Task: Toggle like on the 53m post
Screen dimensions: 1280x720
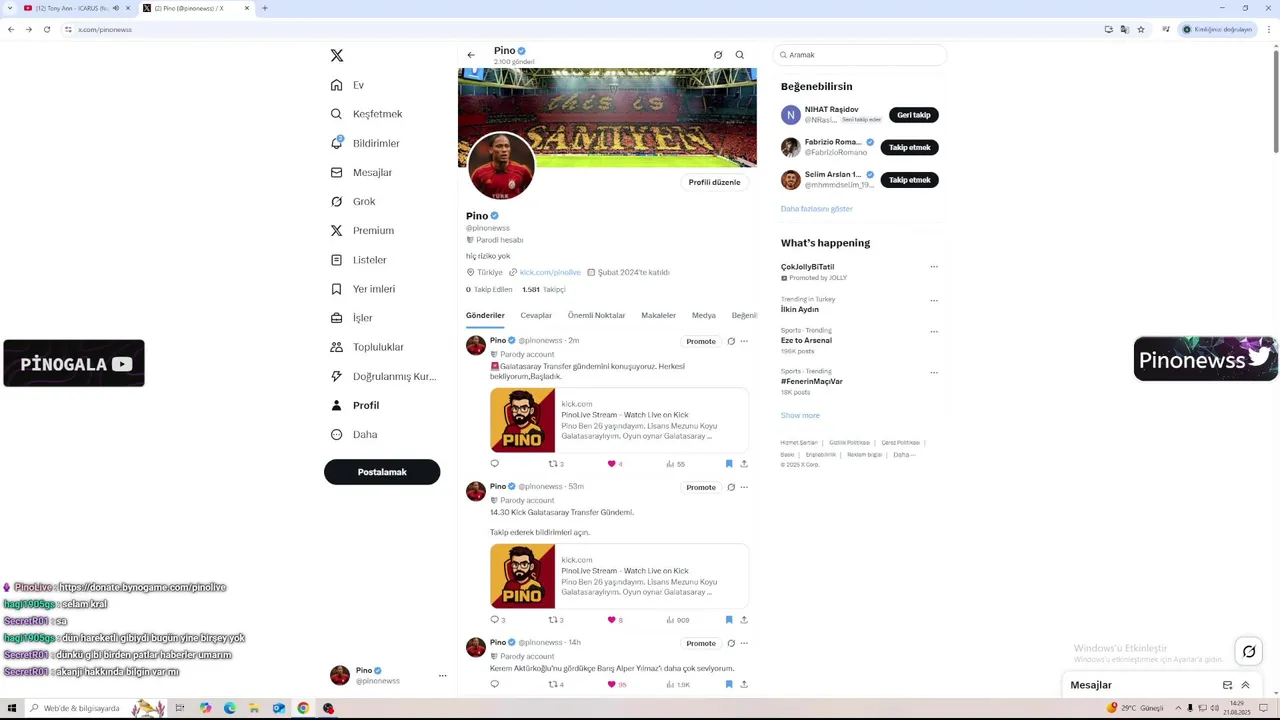Action: click(x=611, y=620)
